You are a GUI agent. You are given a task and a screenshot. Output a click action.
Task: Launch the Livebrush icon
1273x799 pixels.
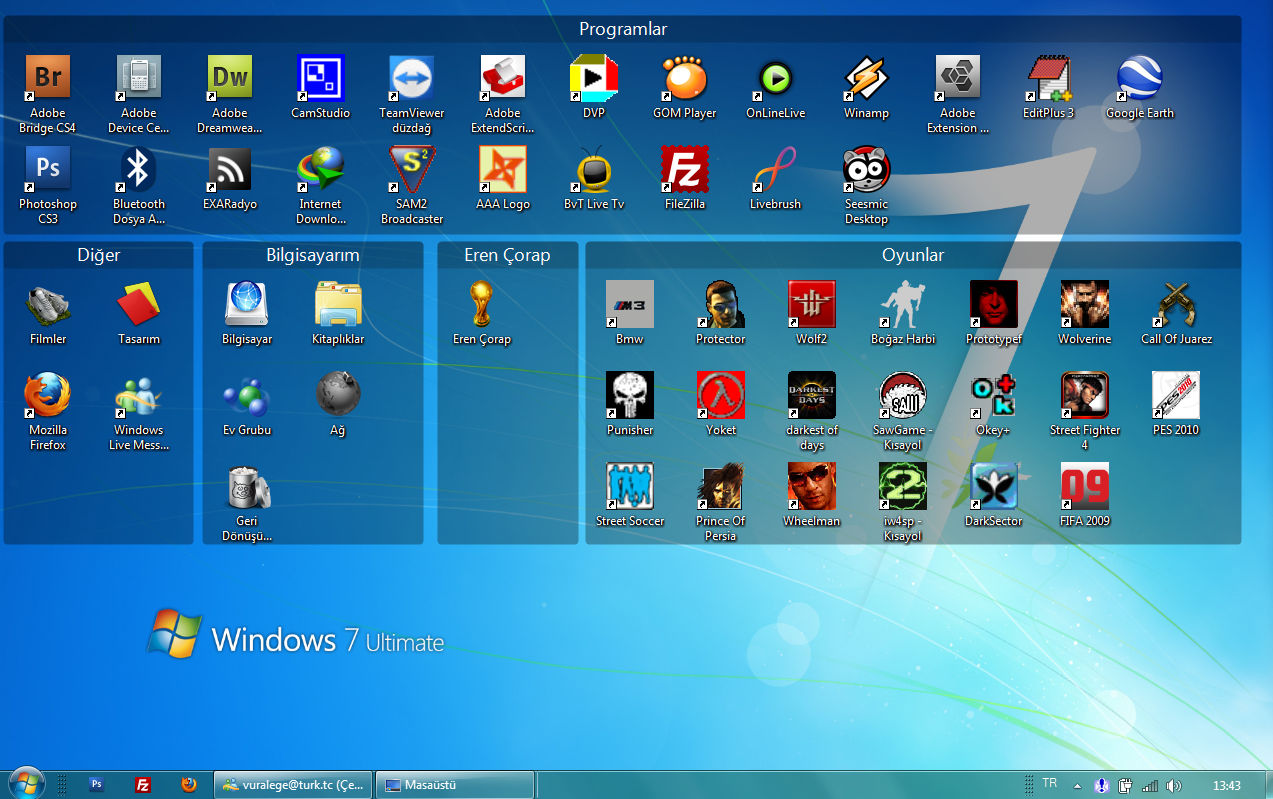[776, 169]
